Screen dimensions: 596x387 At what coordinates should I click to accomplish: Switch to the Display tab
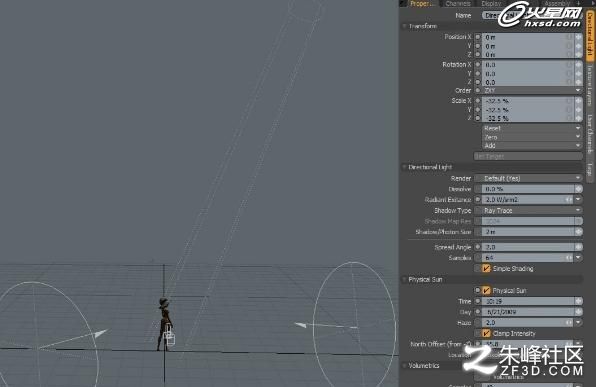click(x=491, y=3)
